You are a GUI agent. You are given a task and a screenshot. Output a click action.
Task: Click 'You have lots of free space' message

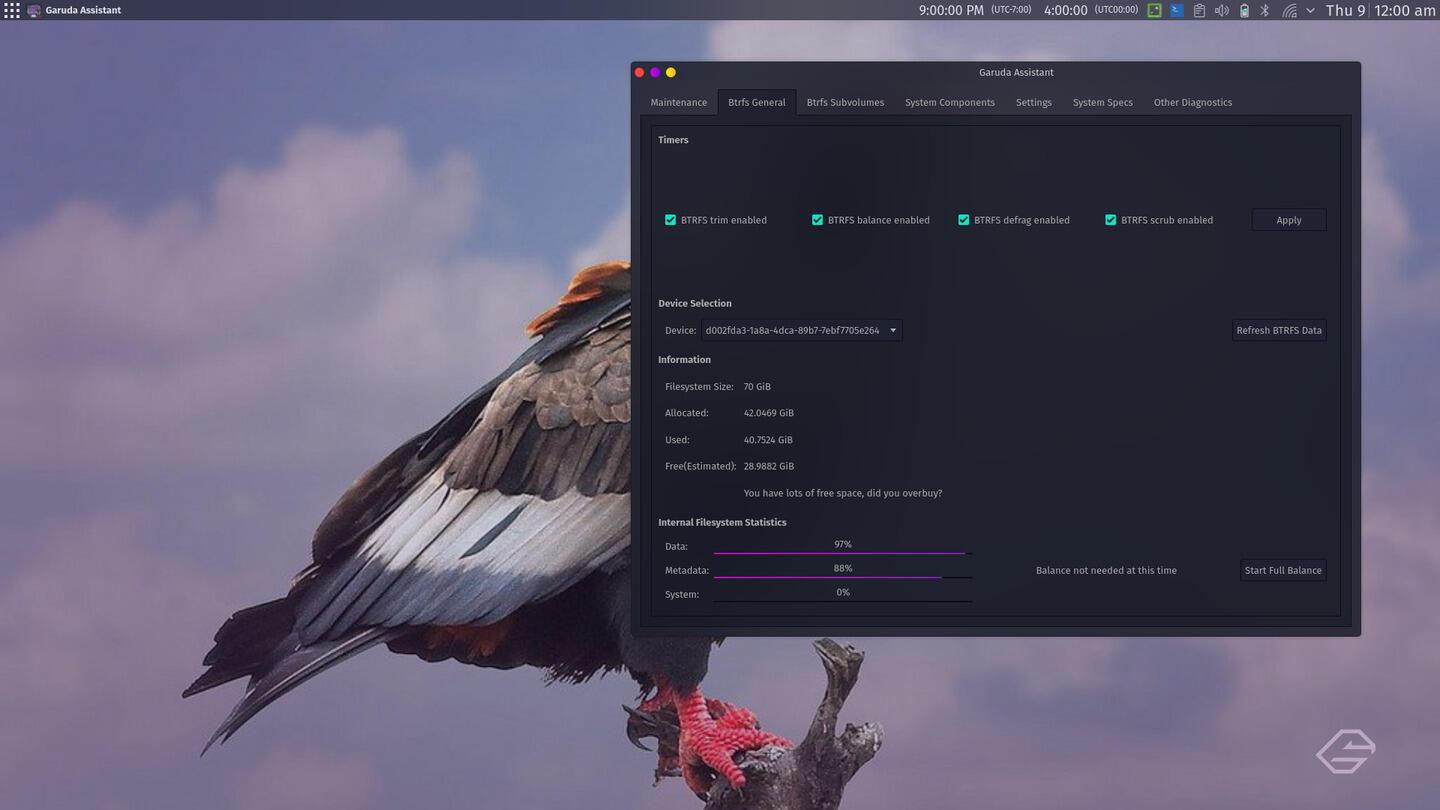(843, 493)
